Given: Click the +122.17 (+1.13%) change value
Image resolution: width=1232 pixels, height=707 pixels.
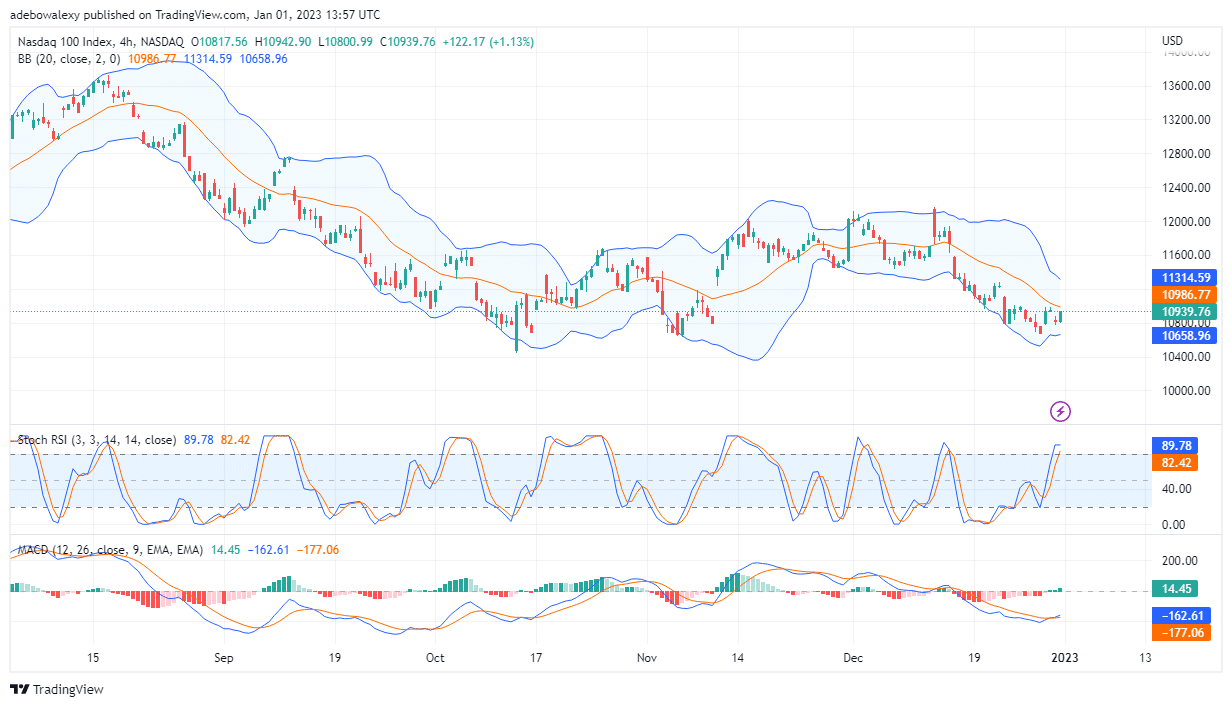Looking at the screenshot, I should 489,42.
